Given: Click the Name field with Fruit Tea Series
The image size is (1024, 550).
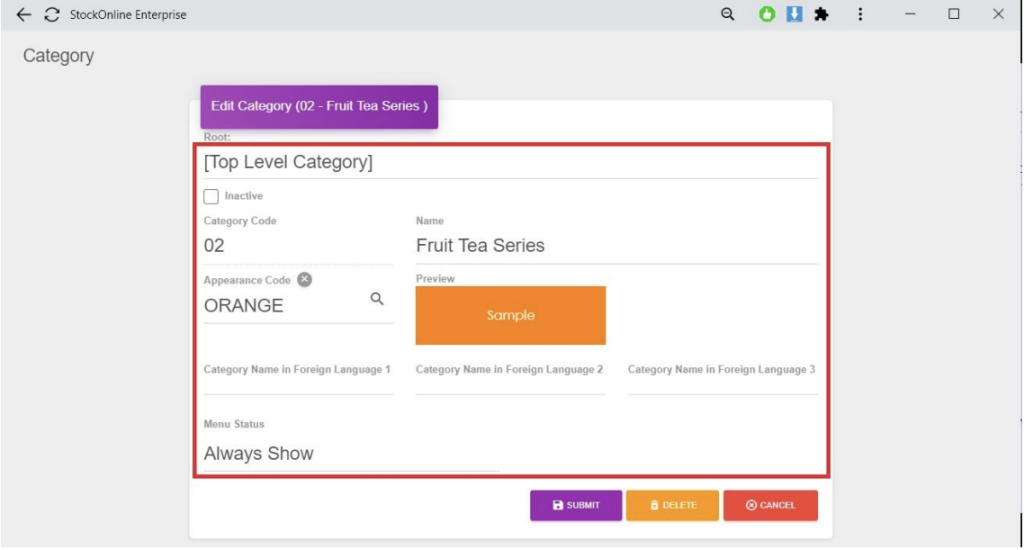Looking at the screenshot, I should coord(616,246).
